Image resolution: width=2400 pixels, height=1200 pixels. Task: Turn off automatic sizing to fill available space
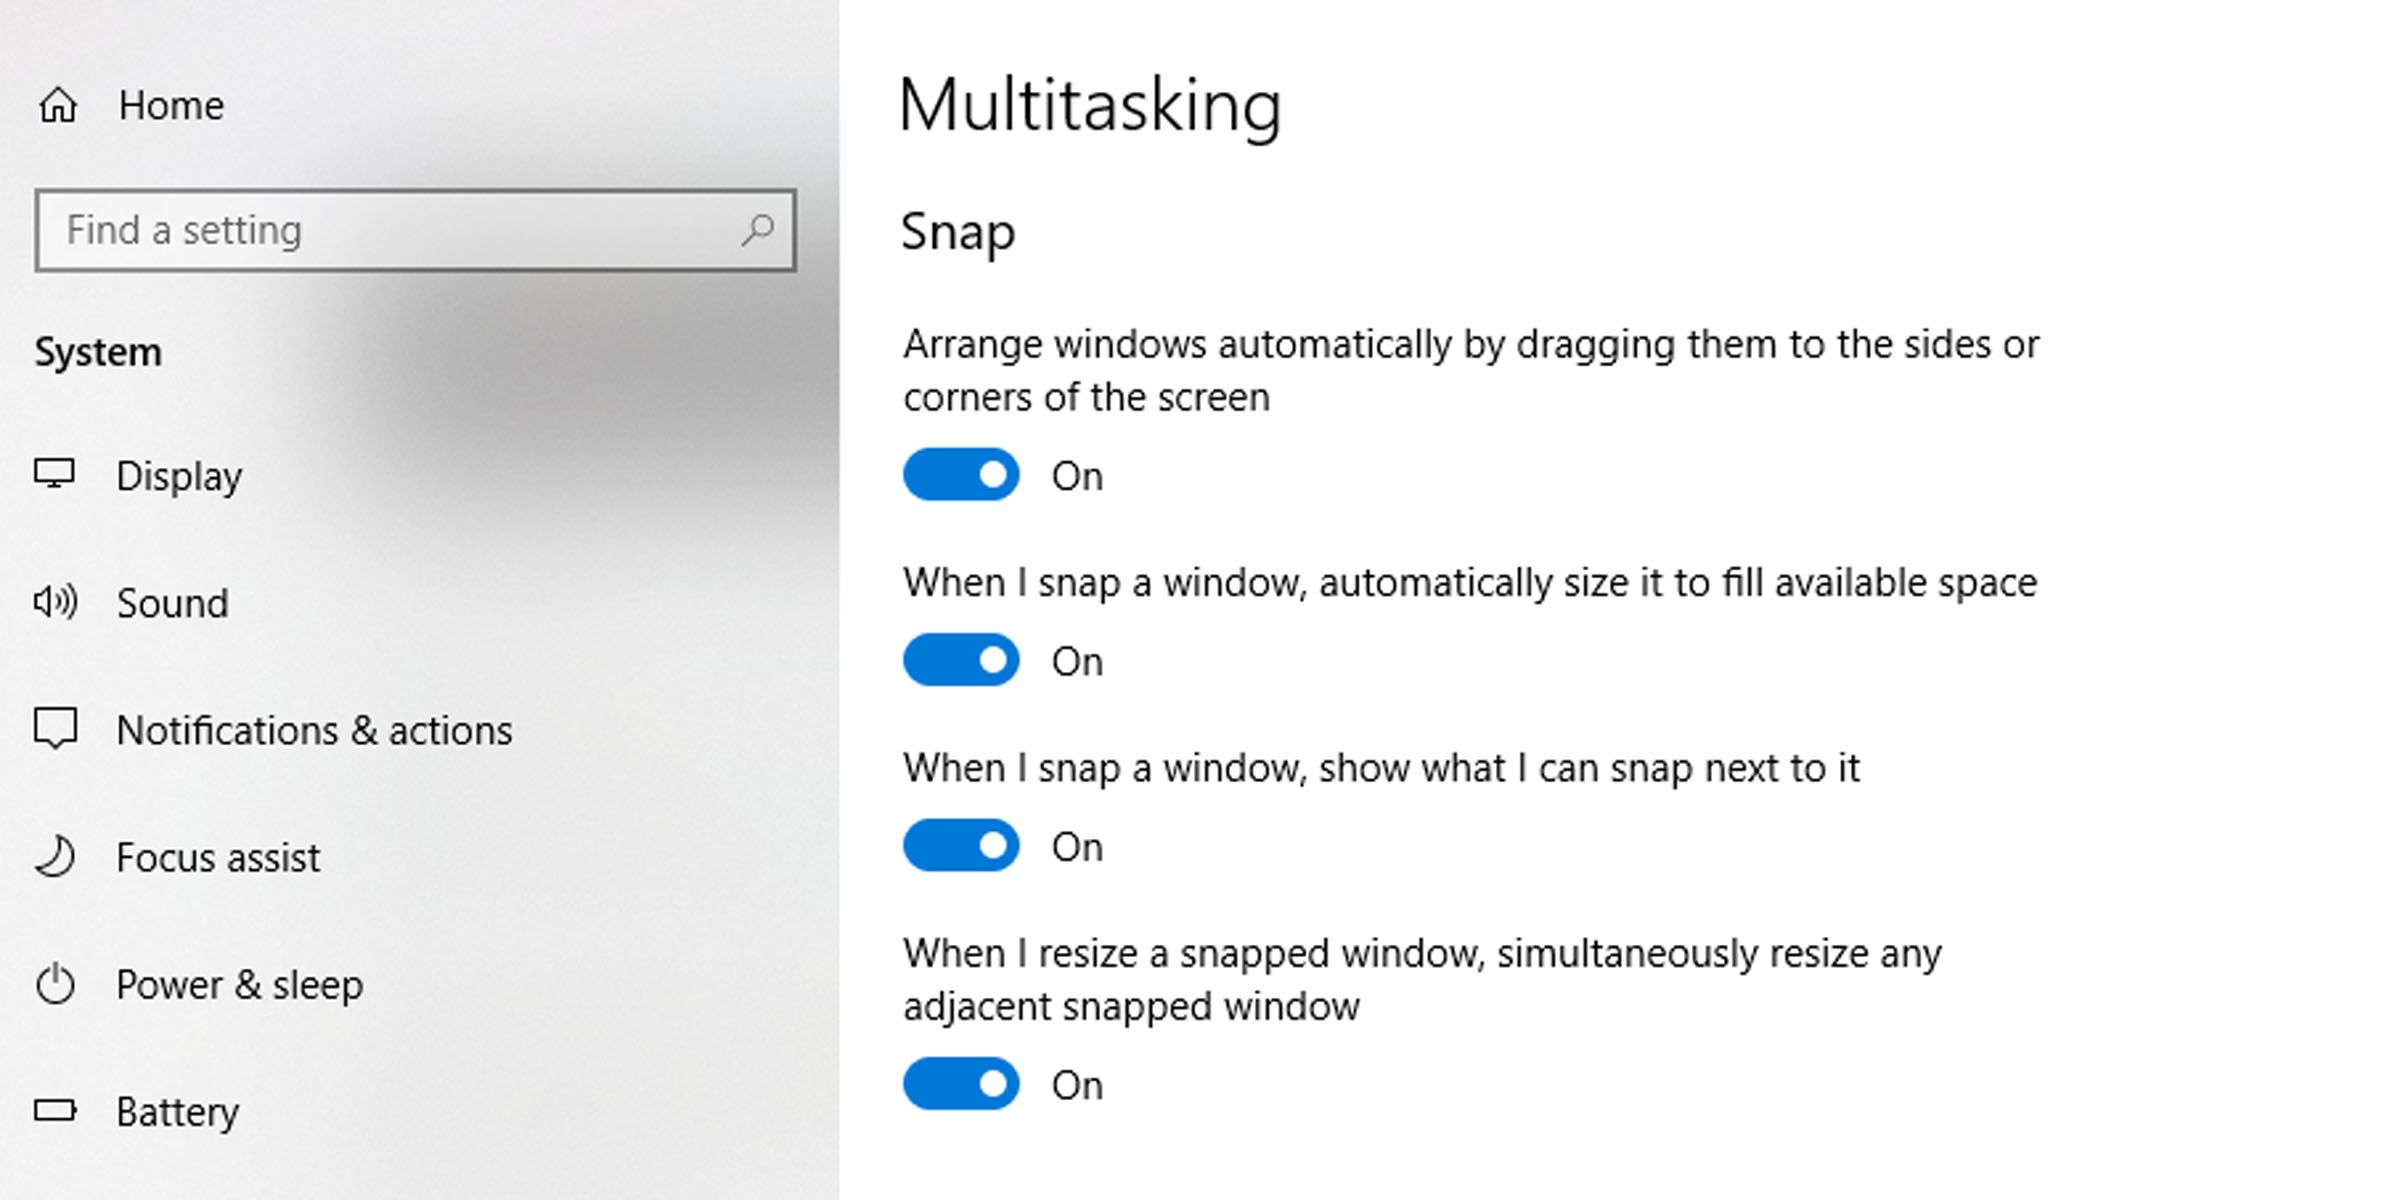(x=961, y=660)
